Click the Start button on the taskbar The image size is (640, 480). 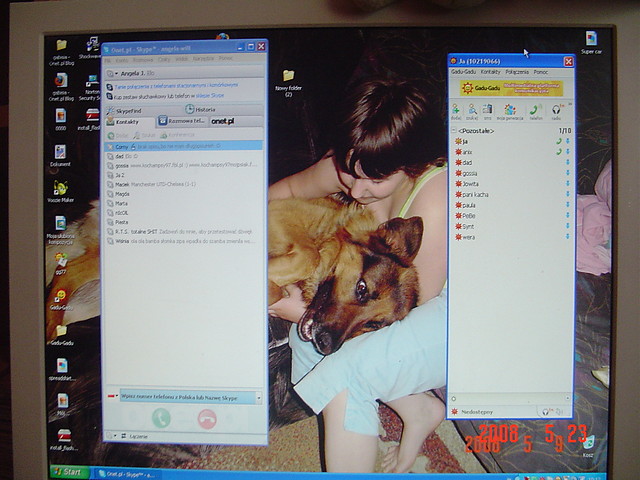(69, 472)
